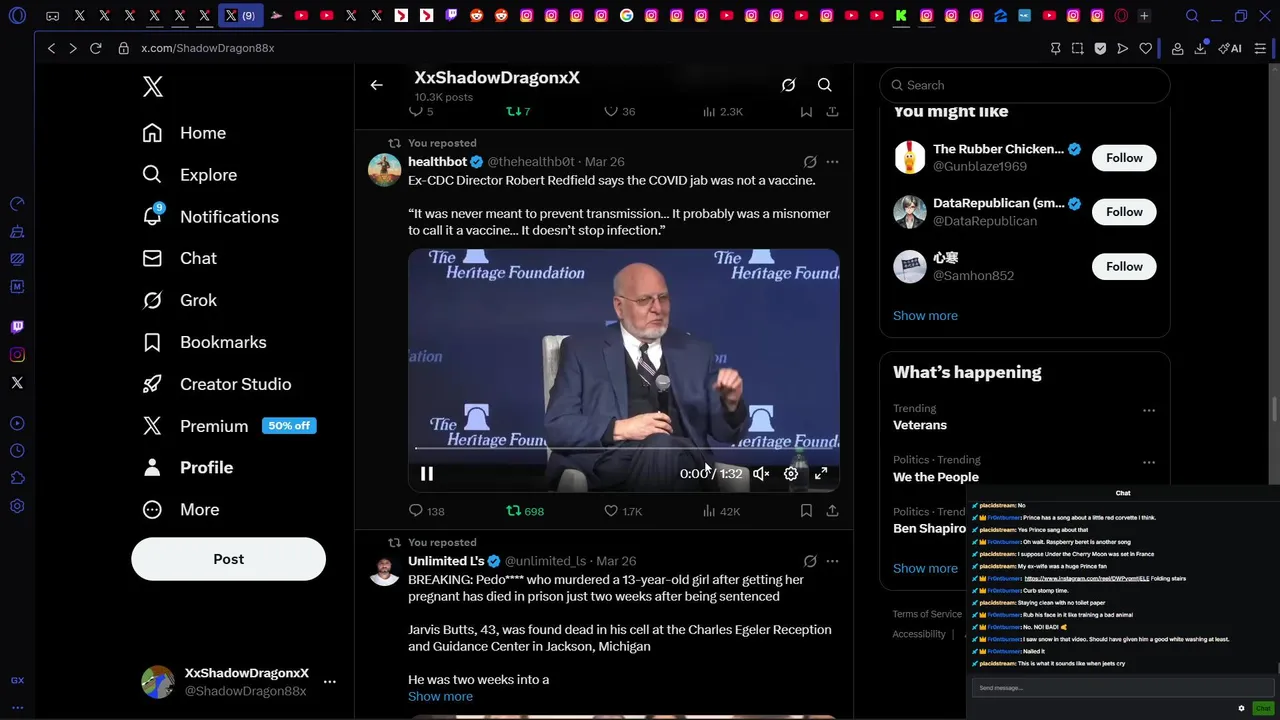Unmute the video sound icon

[x=761, y=474]
